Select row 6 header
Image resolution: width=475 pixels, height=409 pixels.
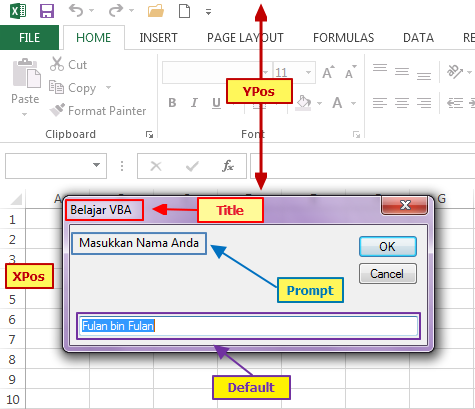tap(12, 319)
